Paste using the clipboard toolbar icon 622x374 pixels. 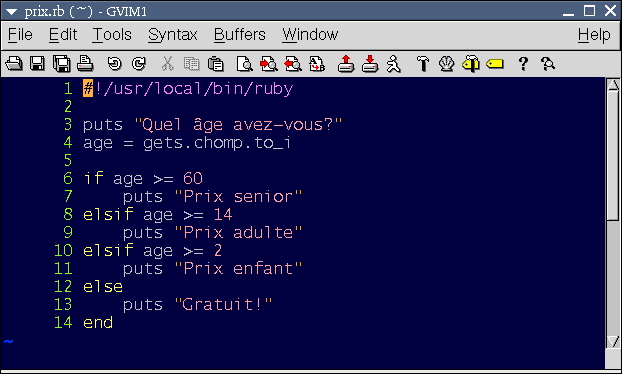point(216,63)
